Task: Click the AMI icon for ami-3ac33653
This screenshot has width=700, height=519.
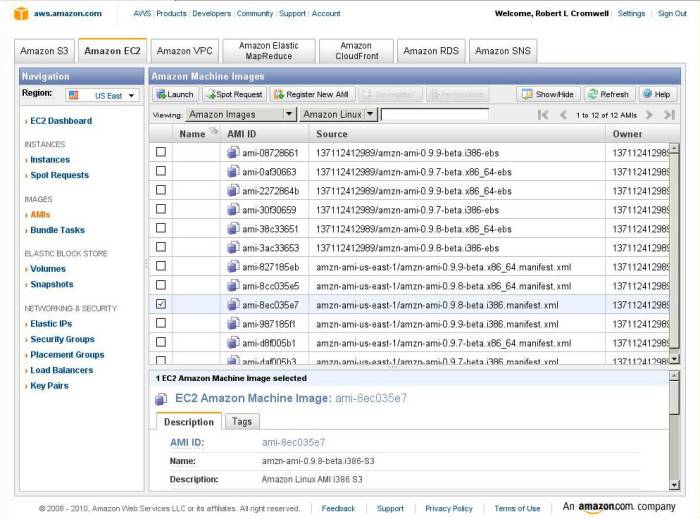Action: click(233, 248)
